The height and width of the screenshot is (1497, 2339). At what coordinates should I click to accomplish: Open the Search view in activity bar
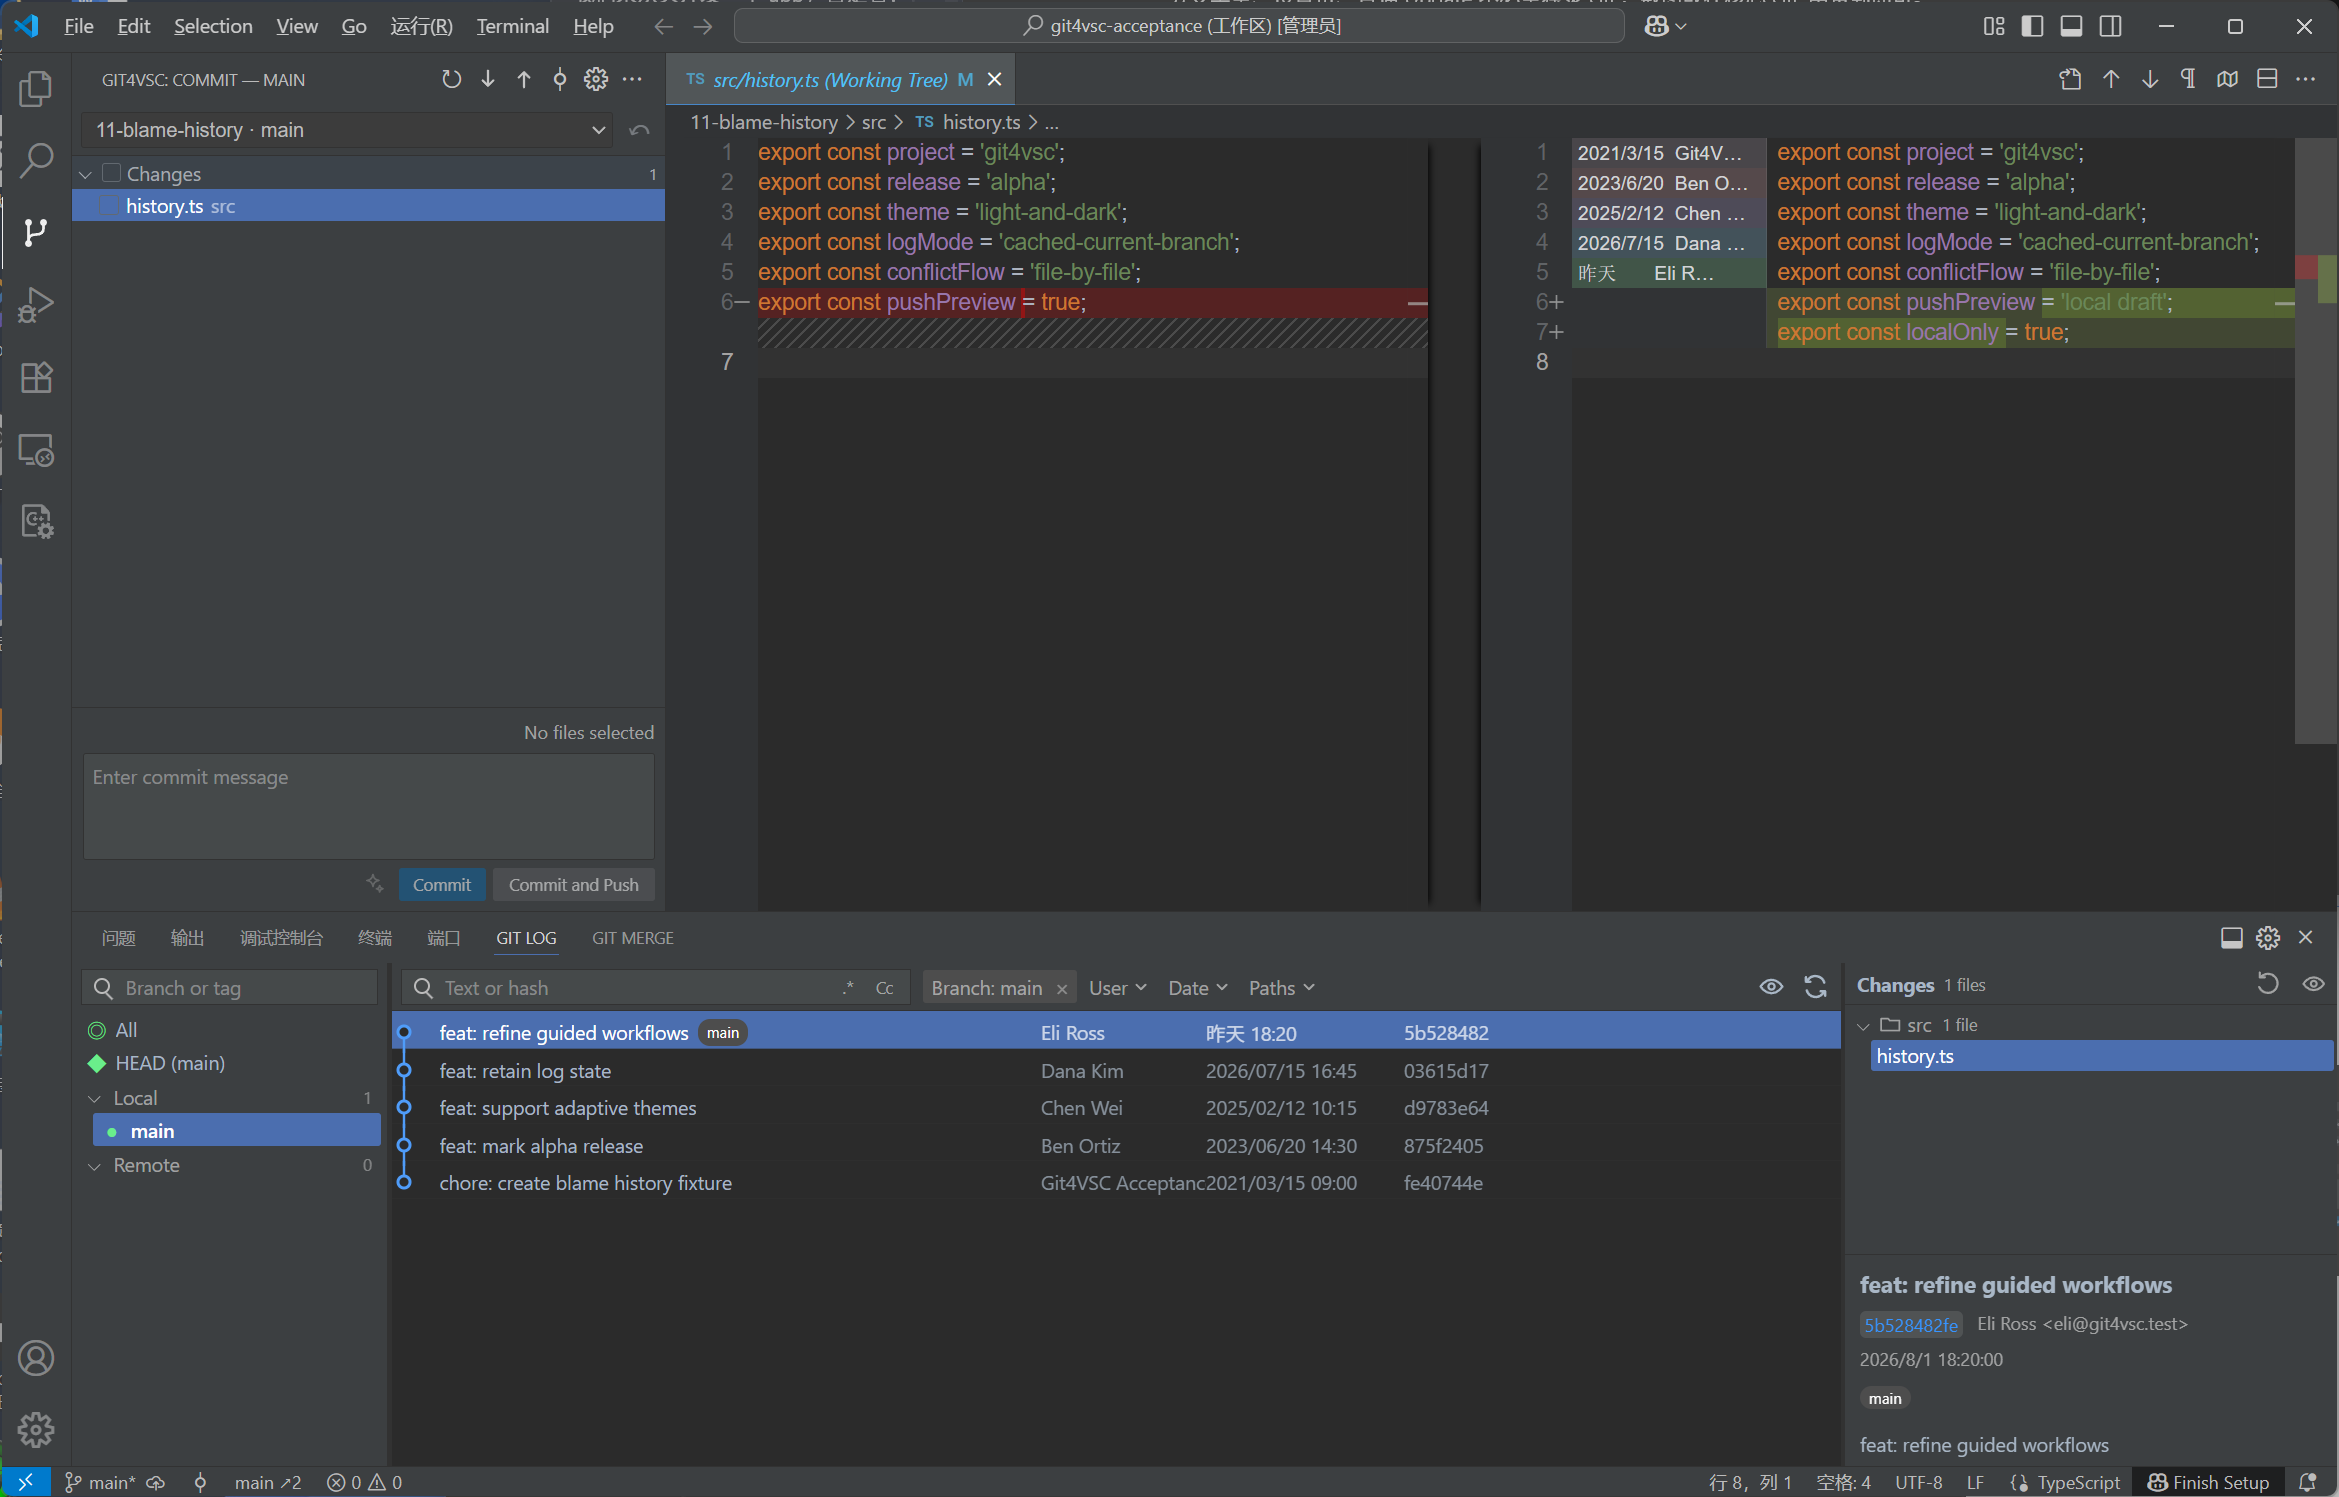click(36, 160)
